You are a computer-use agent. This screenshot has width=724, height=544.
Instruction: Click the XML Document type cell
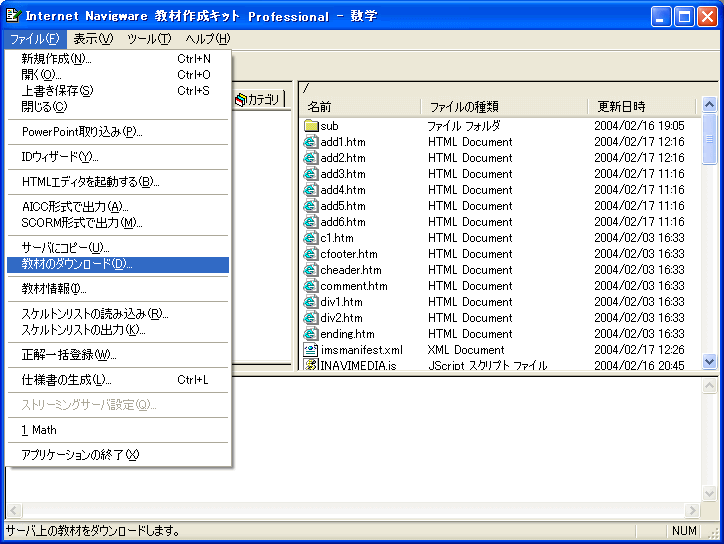[x=466, y=350]
